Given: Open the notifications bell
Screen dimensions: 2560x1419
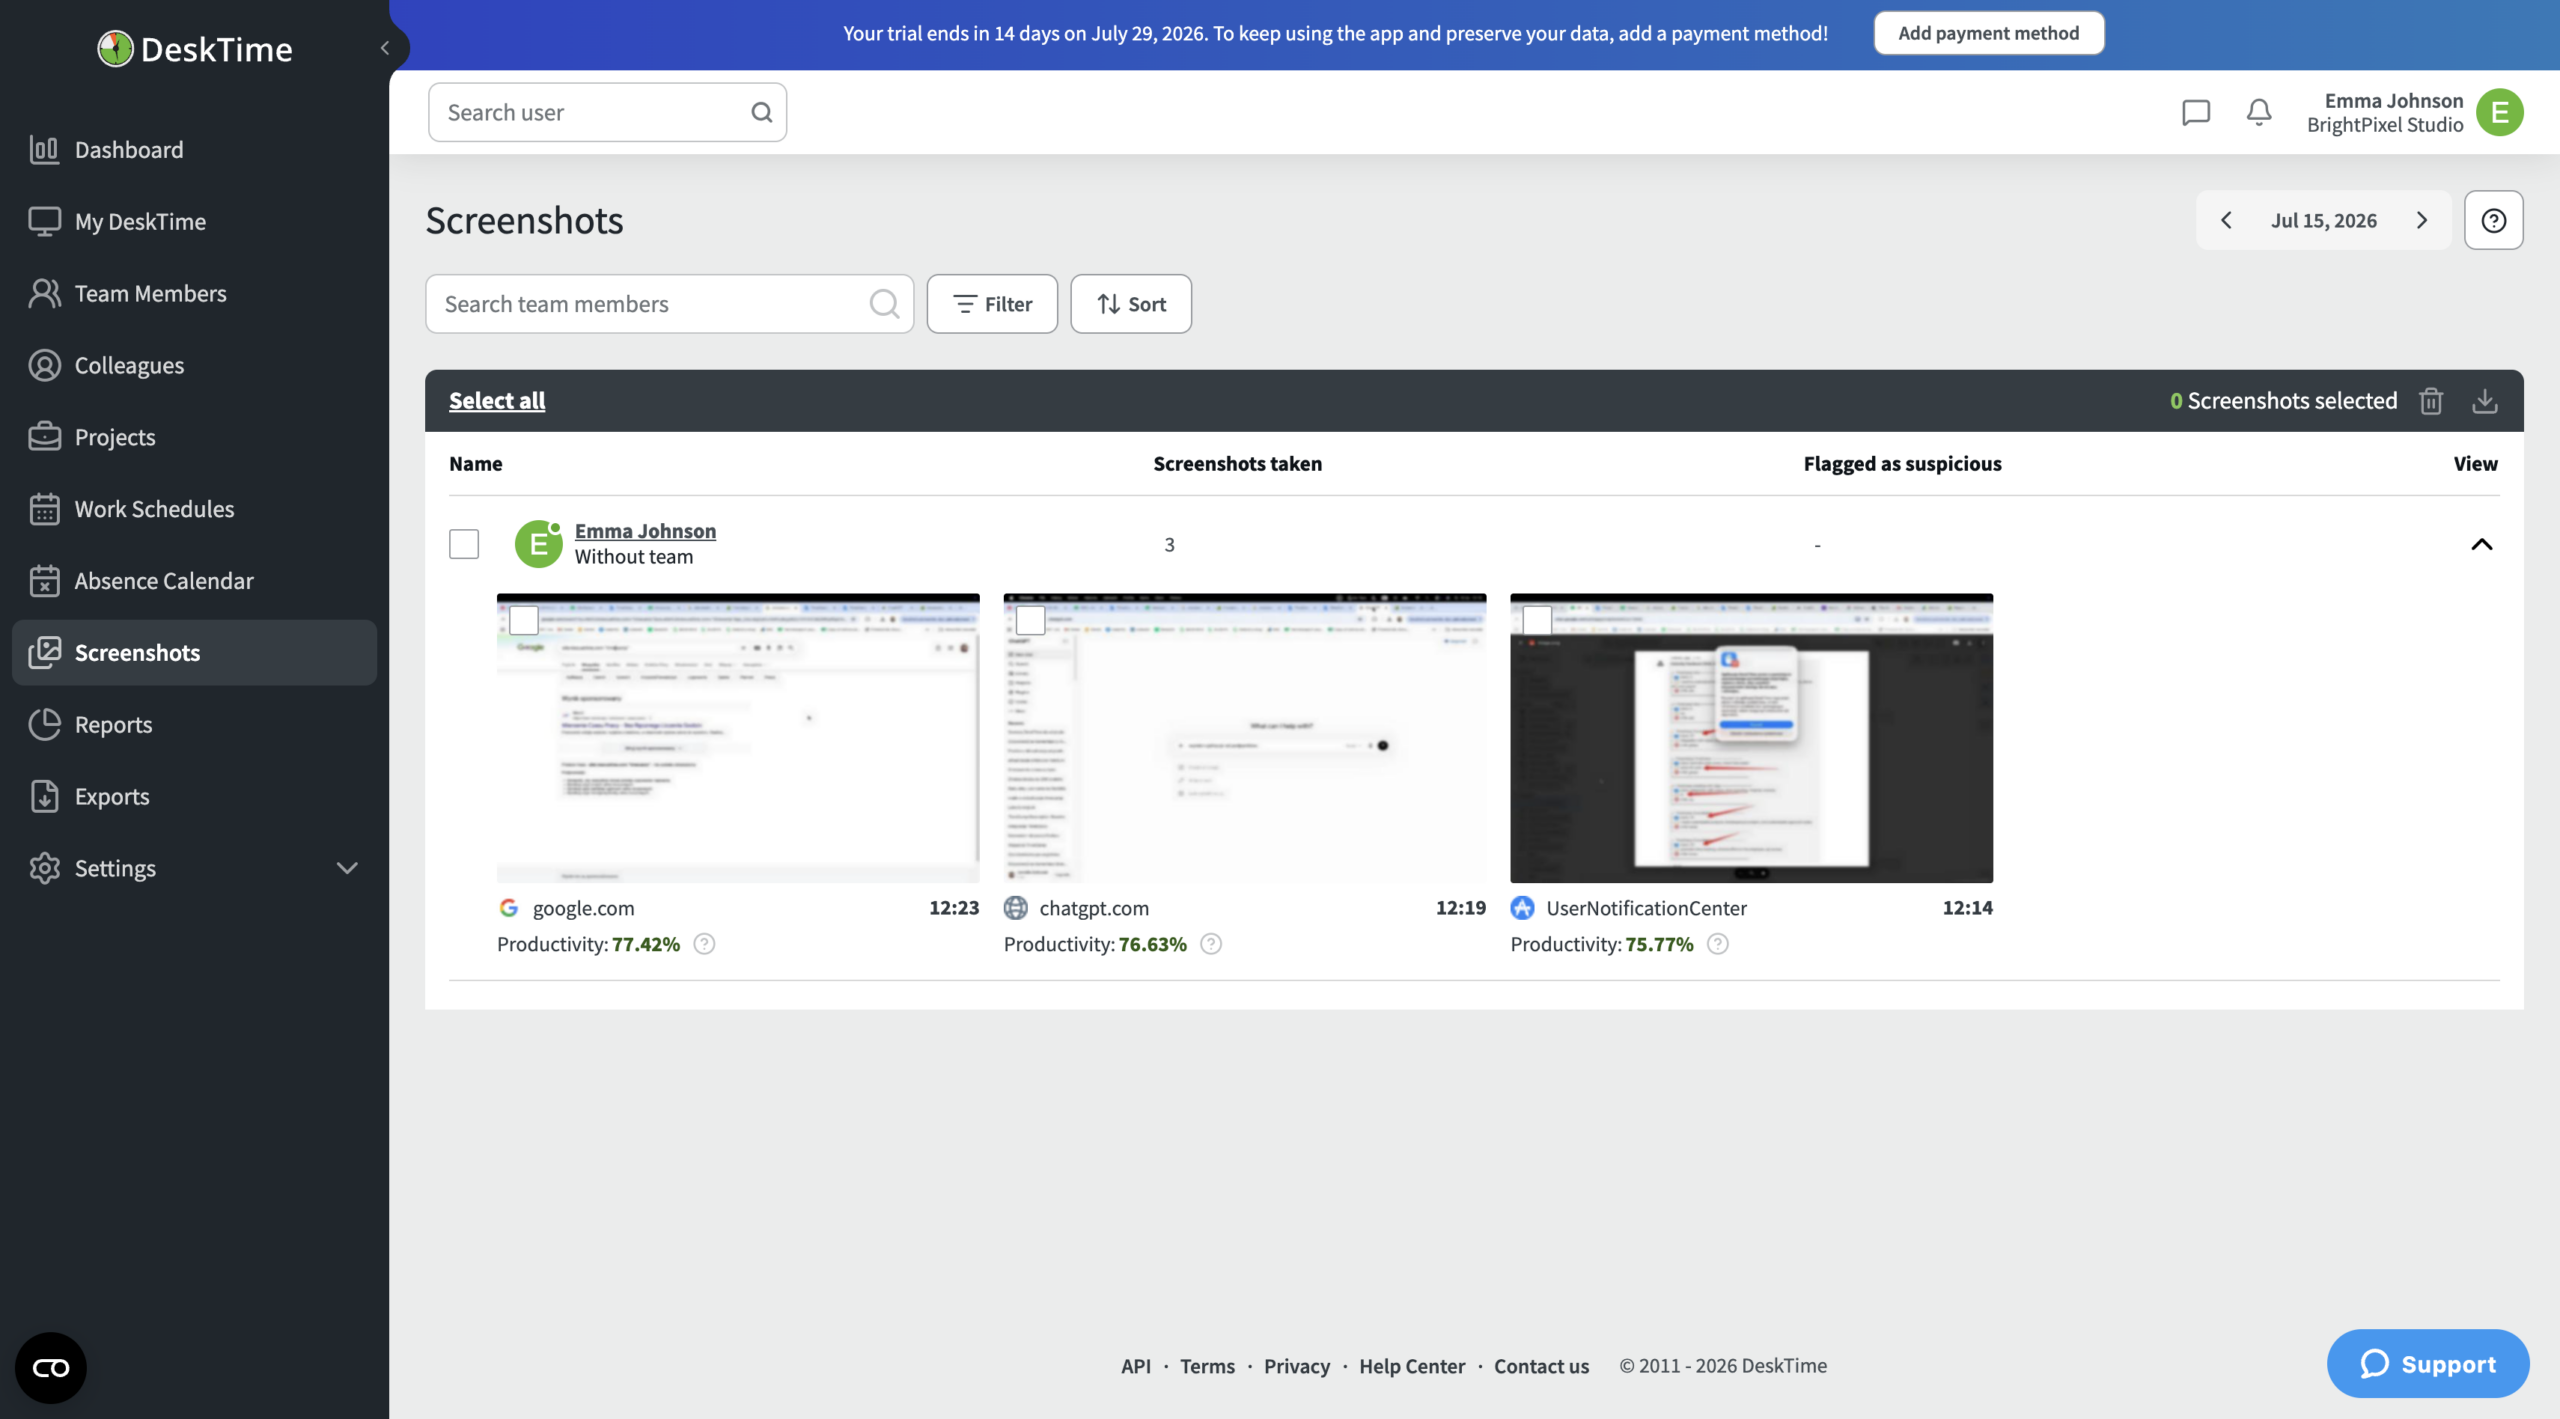Looking at the screenshot, I should [2259, 112].
